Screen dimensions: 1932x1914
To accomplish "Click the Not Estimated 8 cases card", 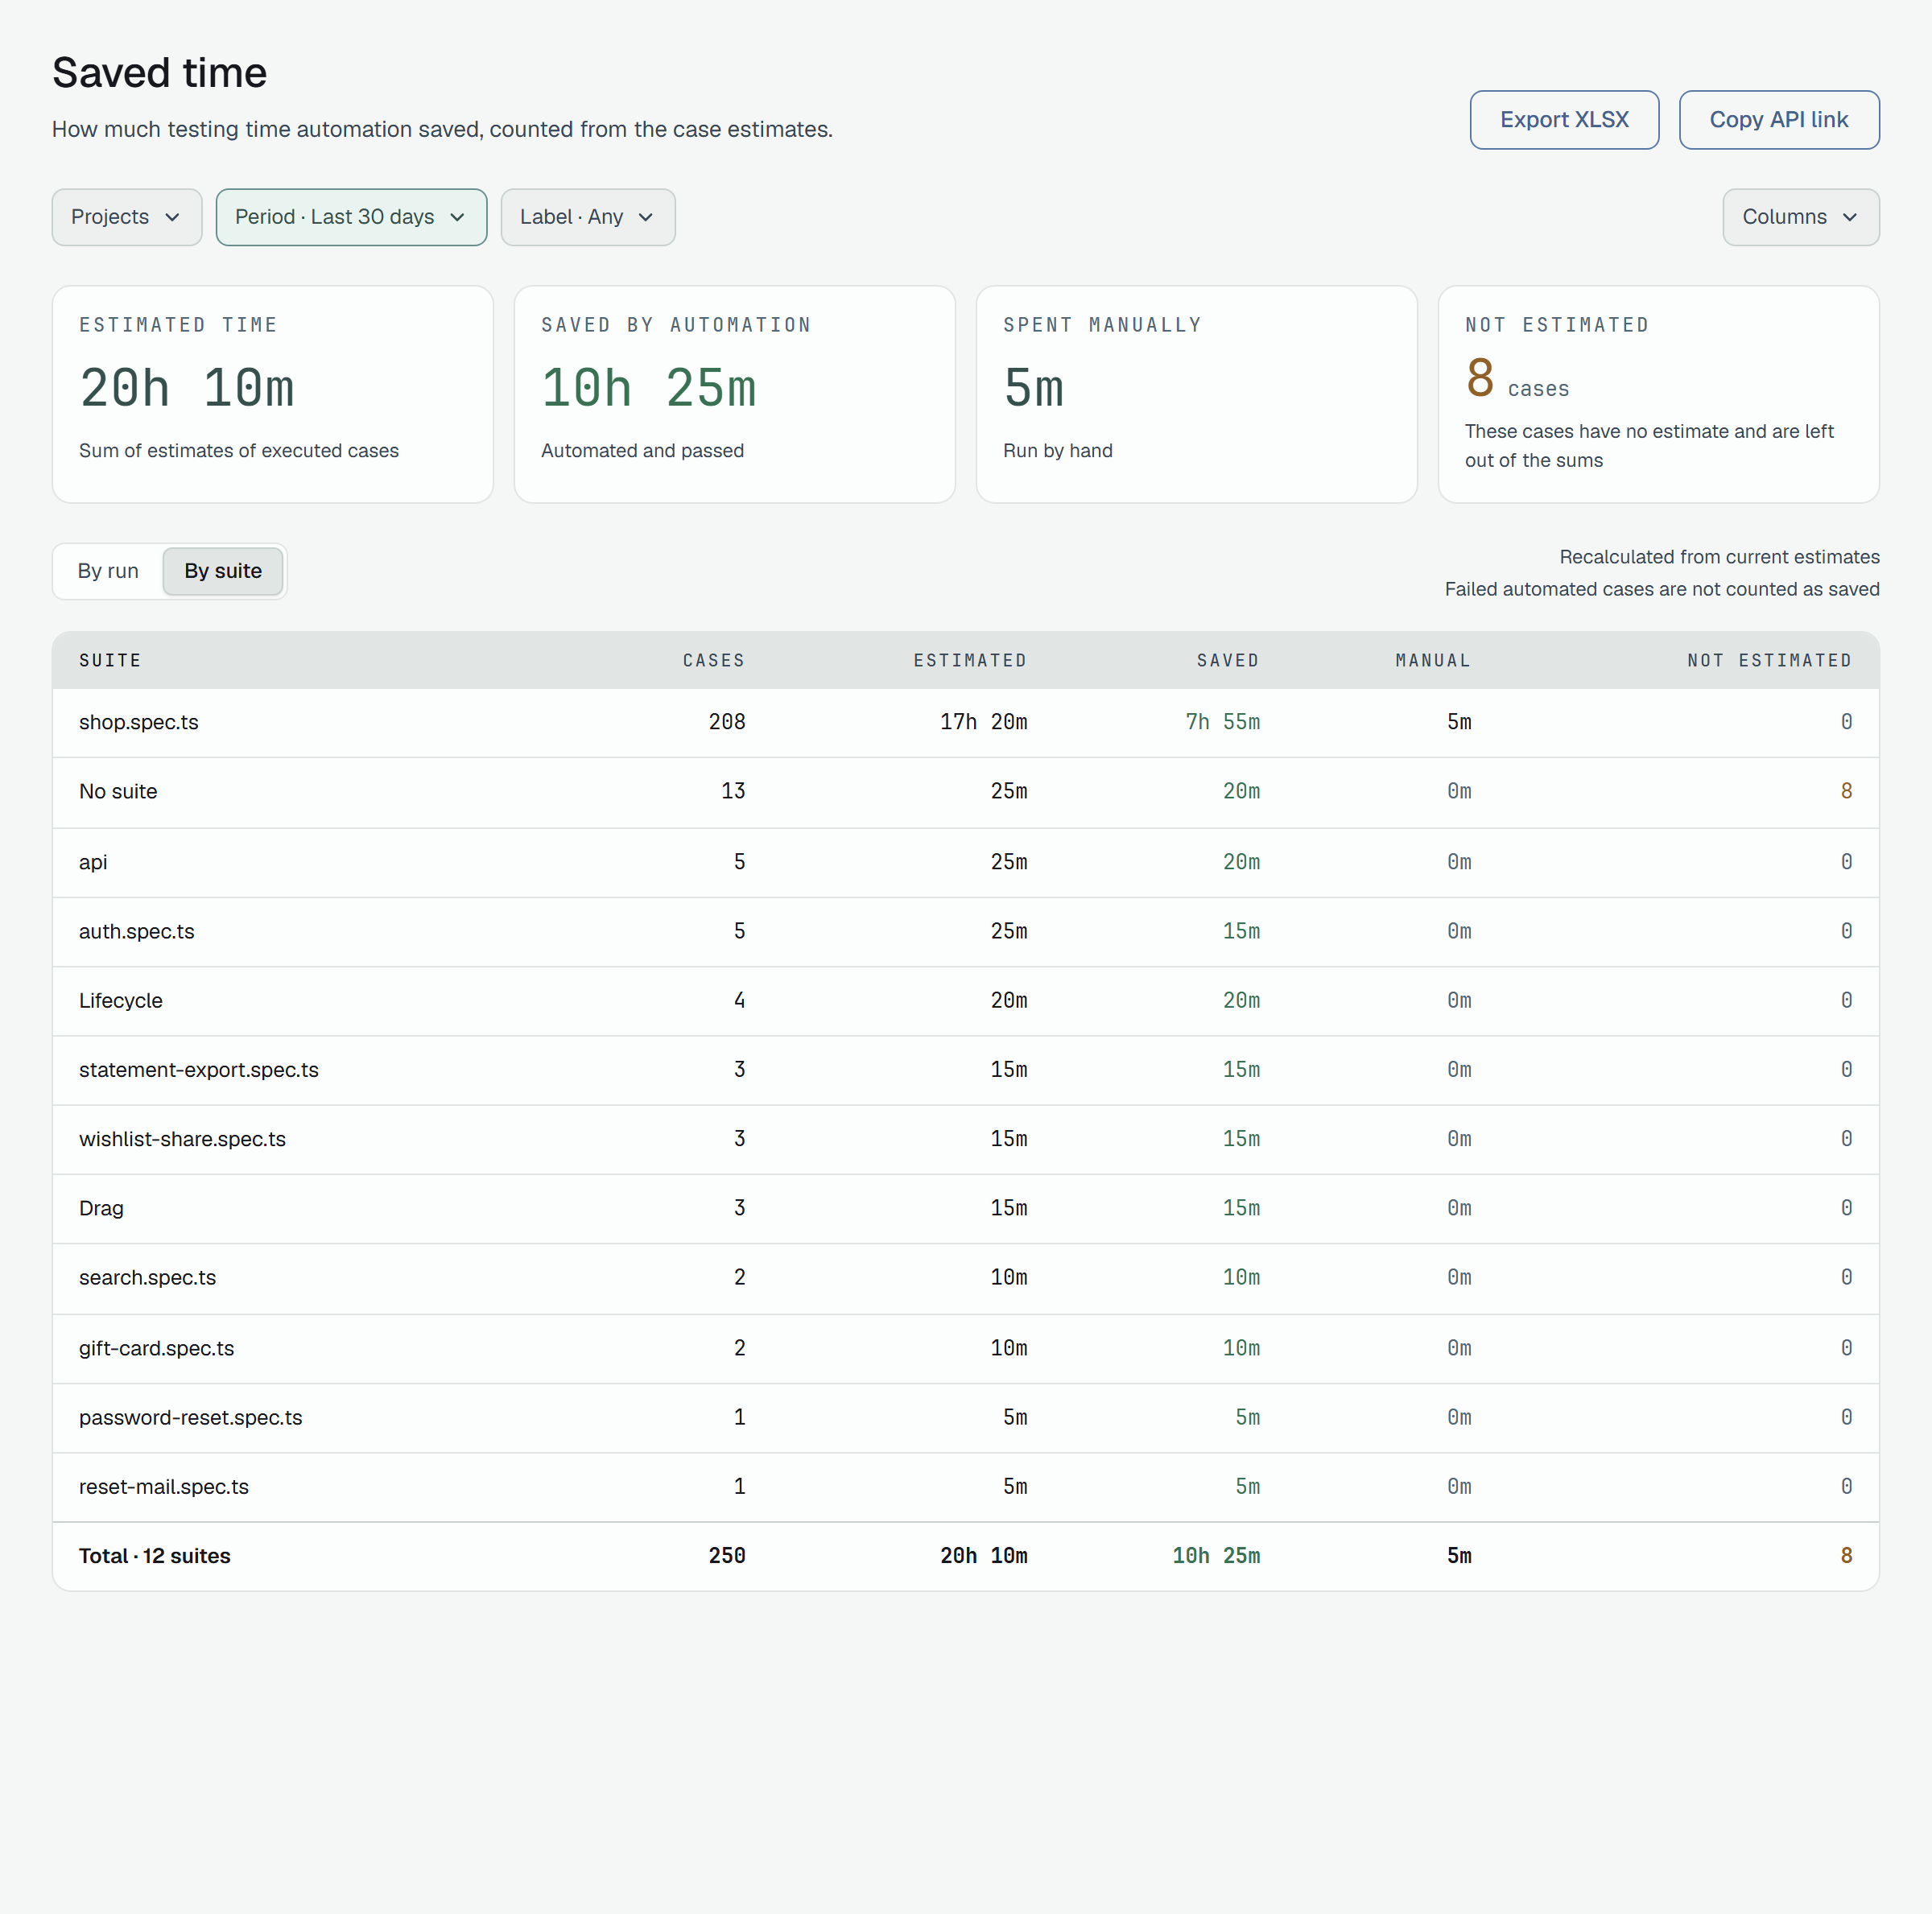I will (1659, 395).
